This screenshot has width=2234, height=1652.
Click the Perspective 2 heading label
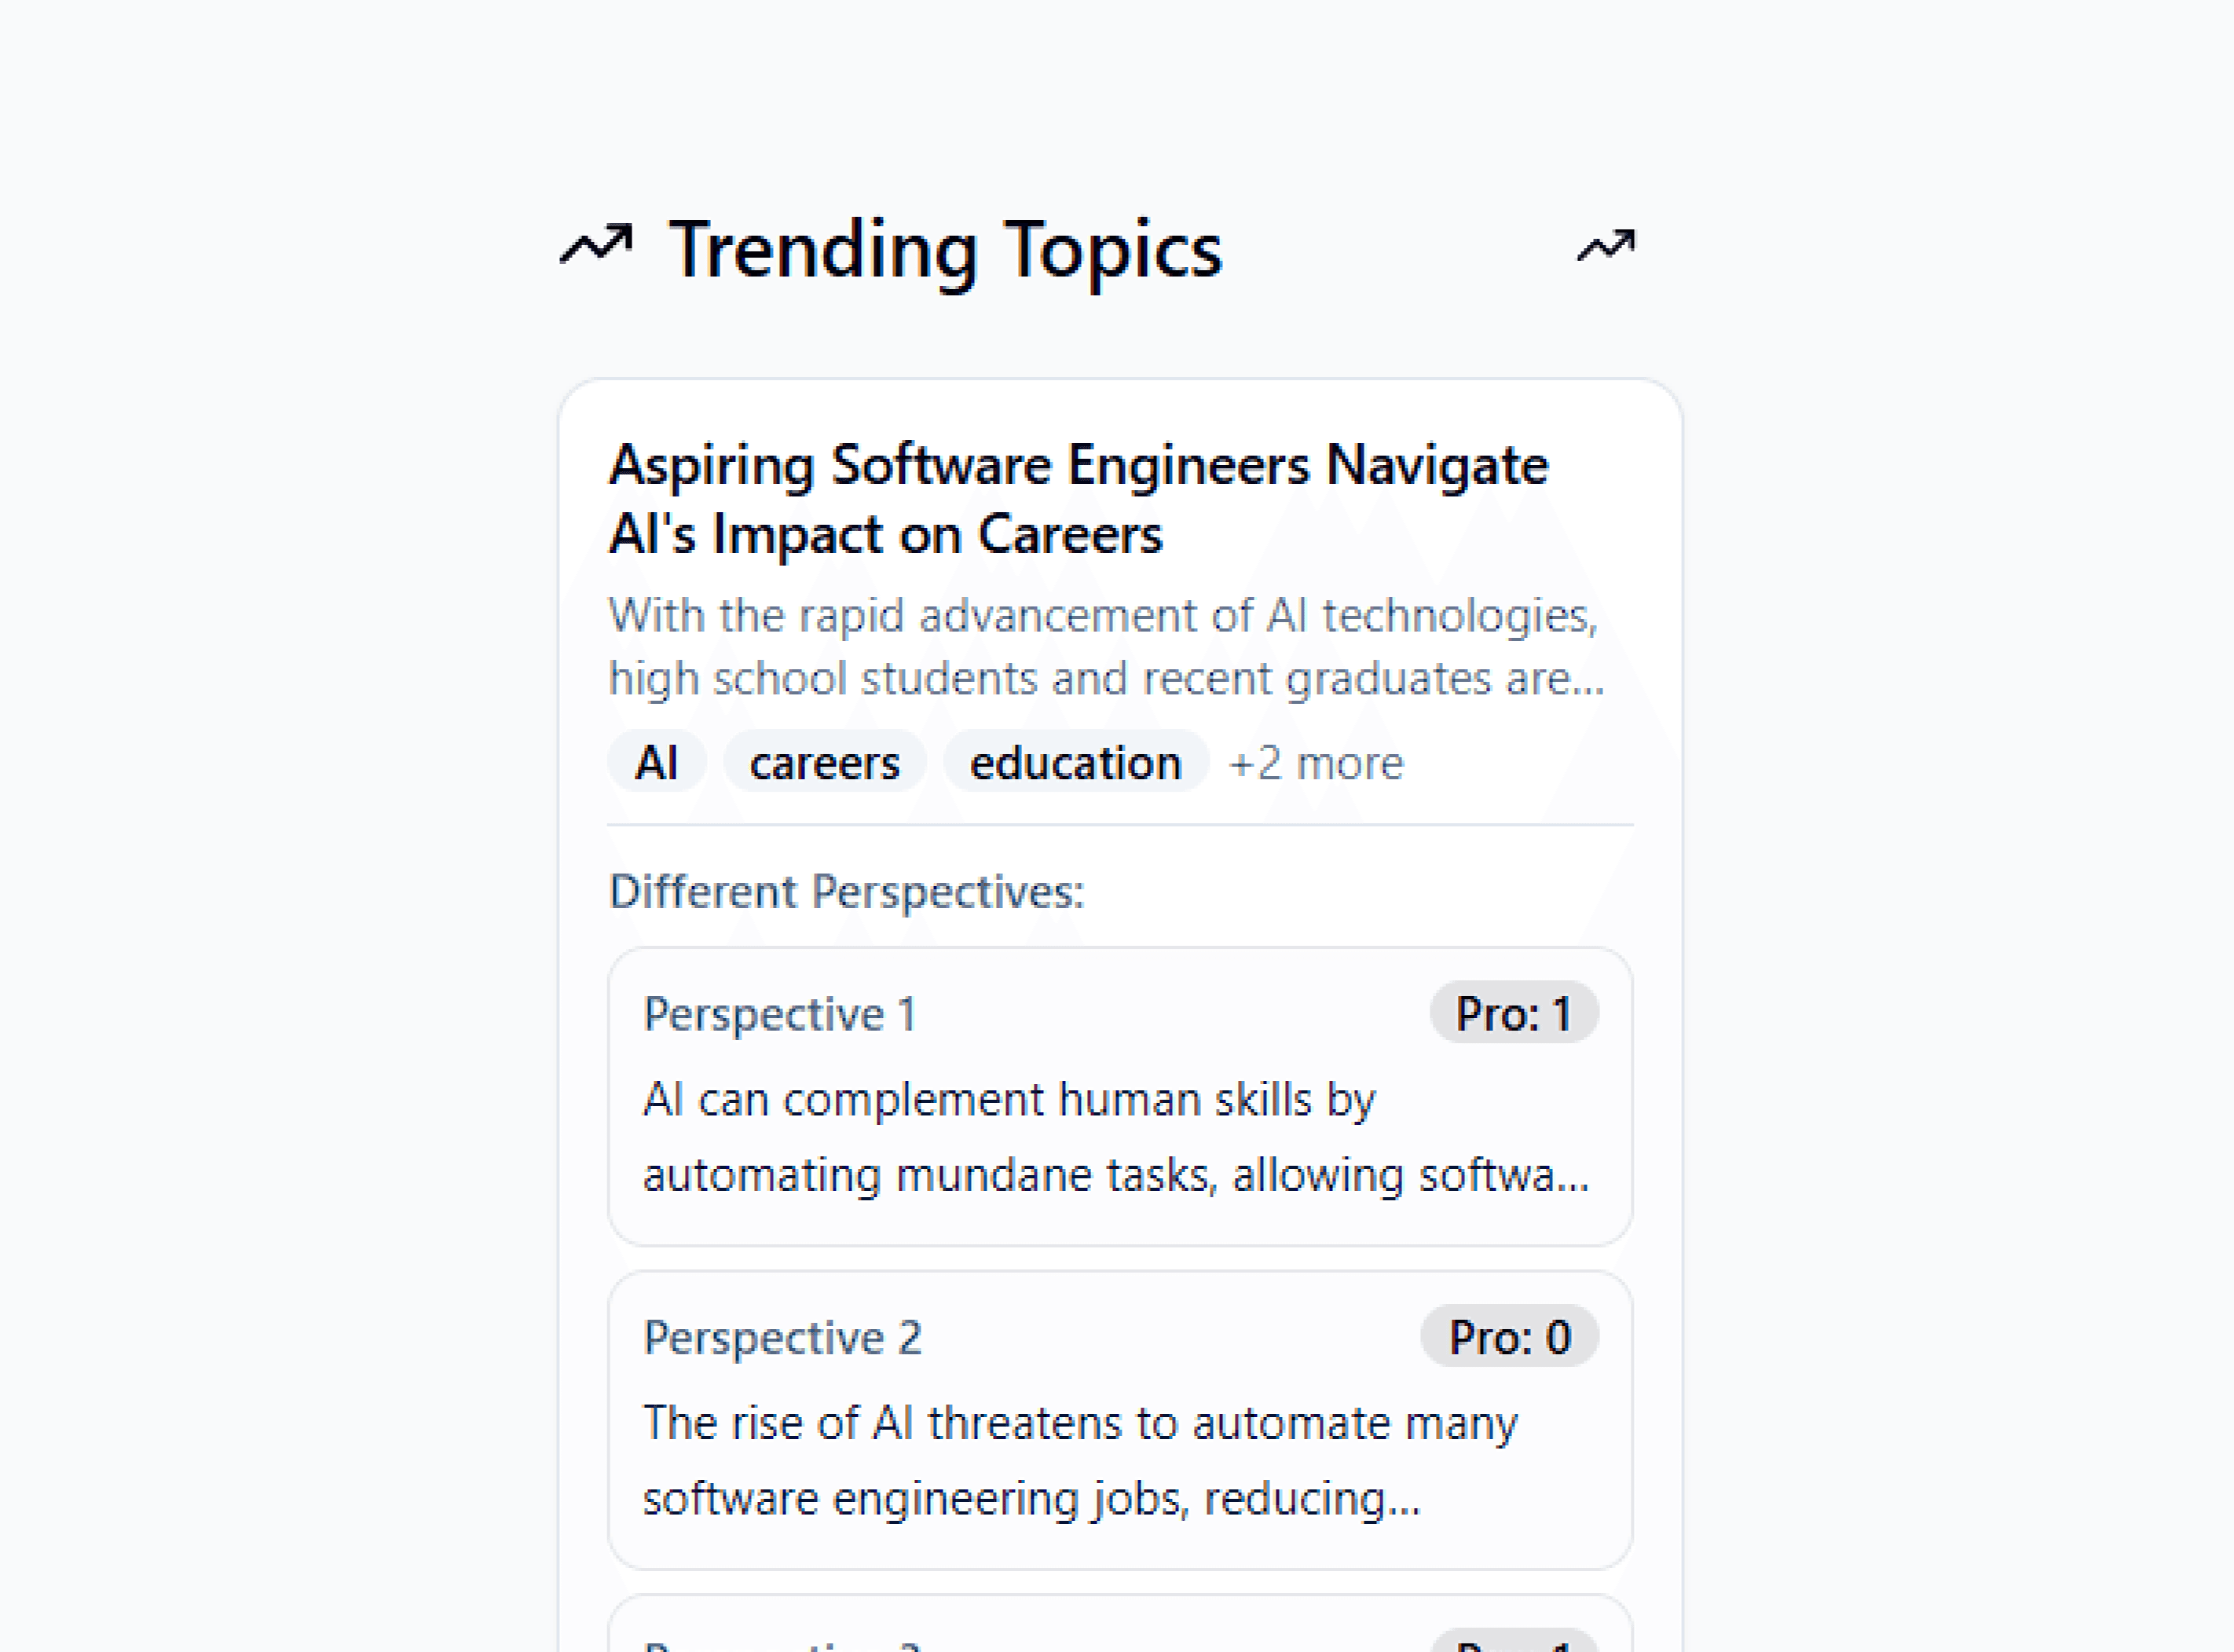tap(782, 1338)
